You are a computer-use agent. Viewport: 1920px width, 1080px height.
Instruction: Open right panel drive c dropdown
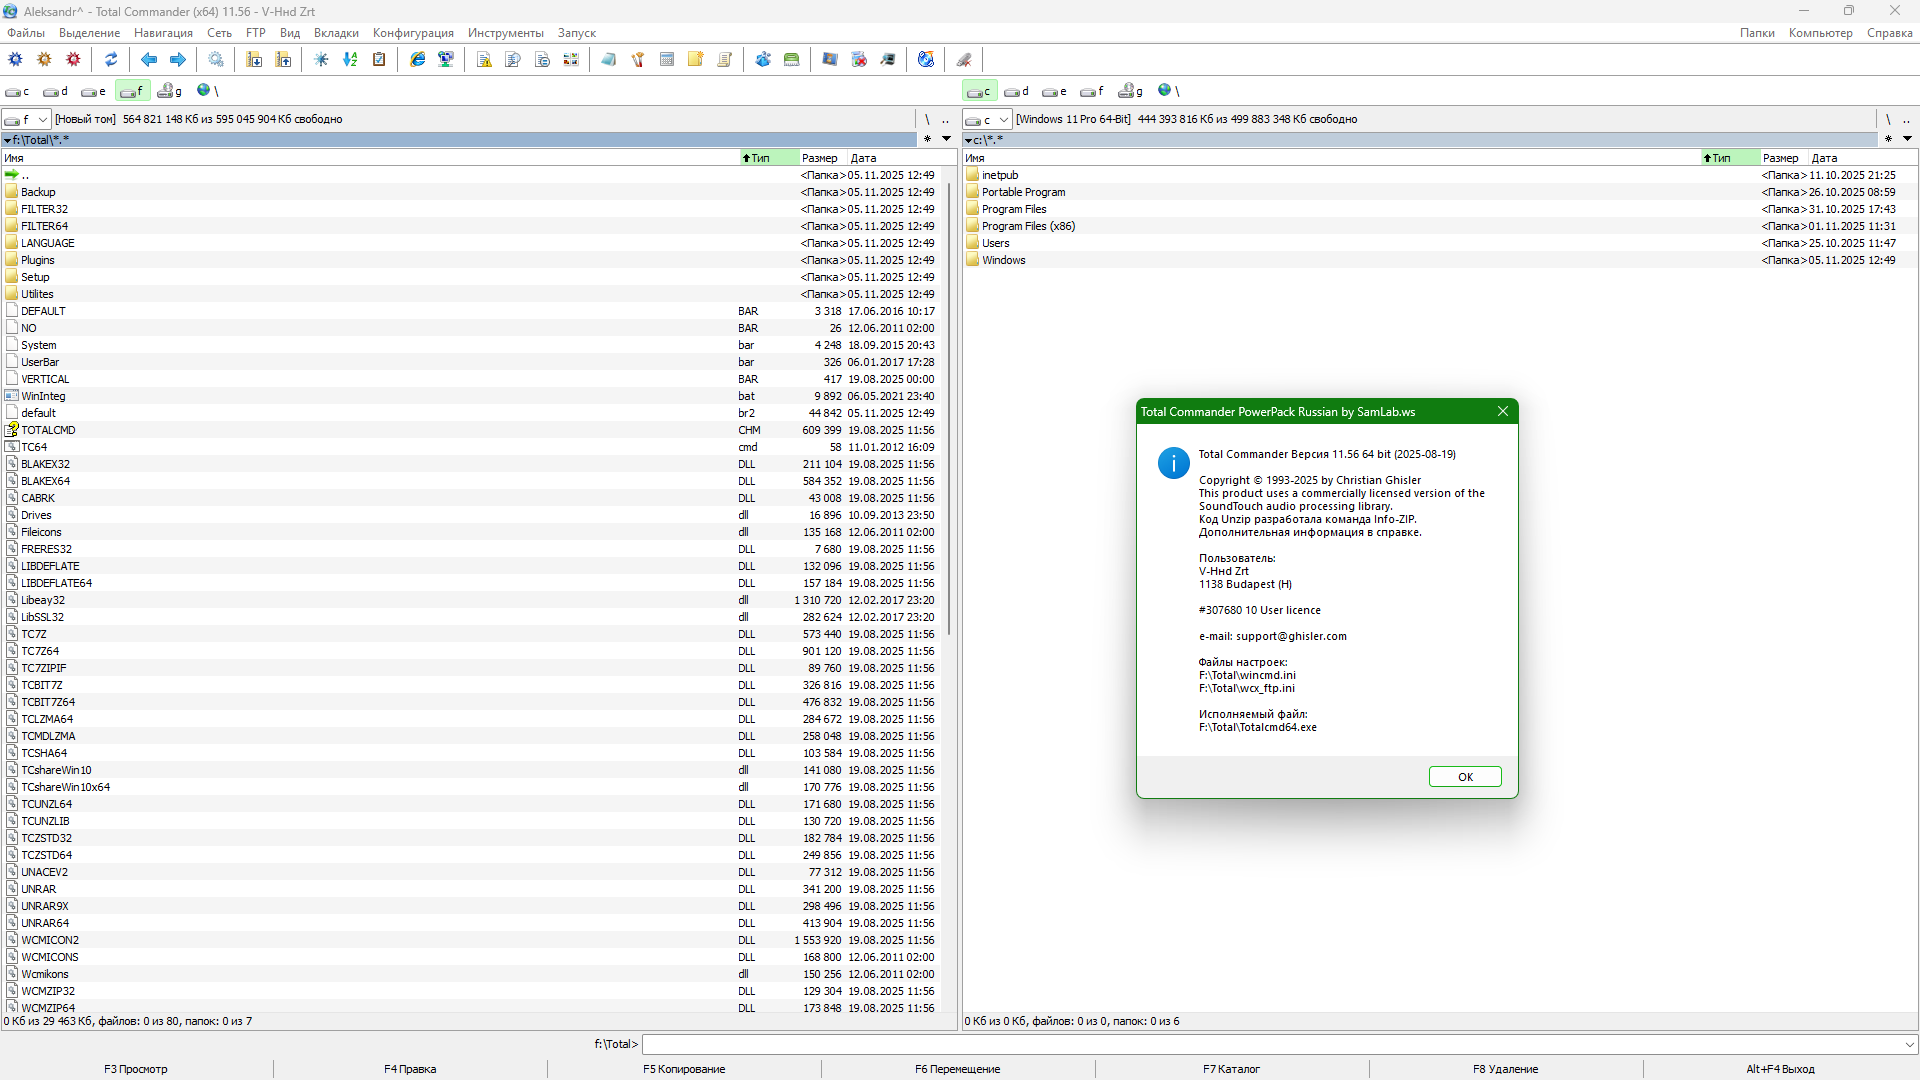point(1004,120)
